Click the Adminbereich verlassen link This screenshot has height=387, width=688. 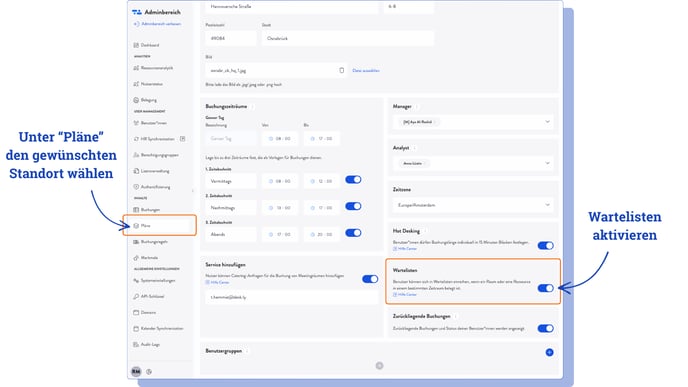coord(158,24)
